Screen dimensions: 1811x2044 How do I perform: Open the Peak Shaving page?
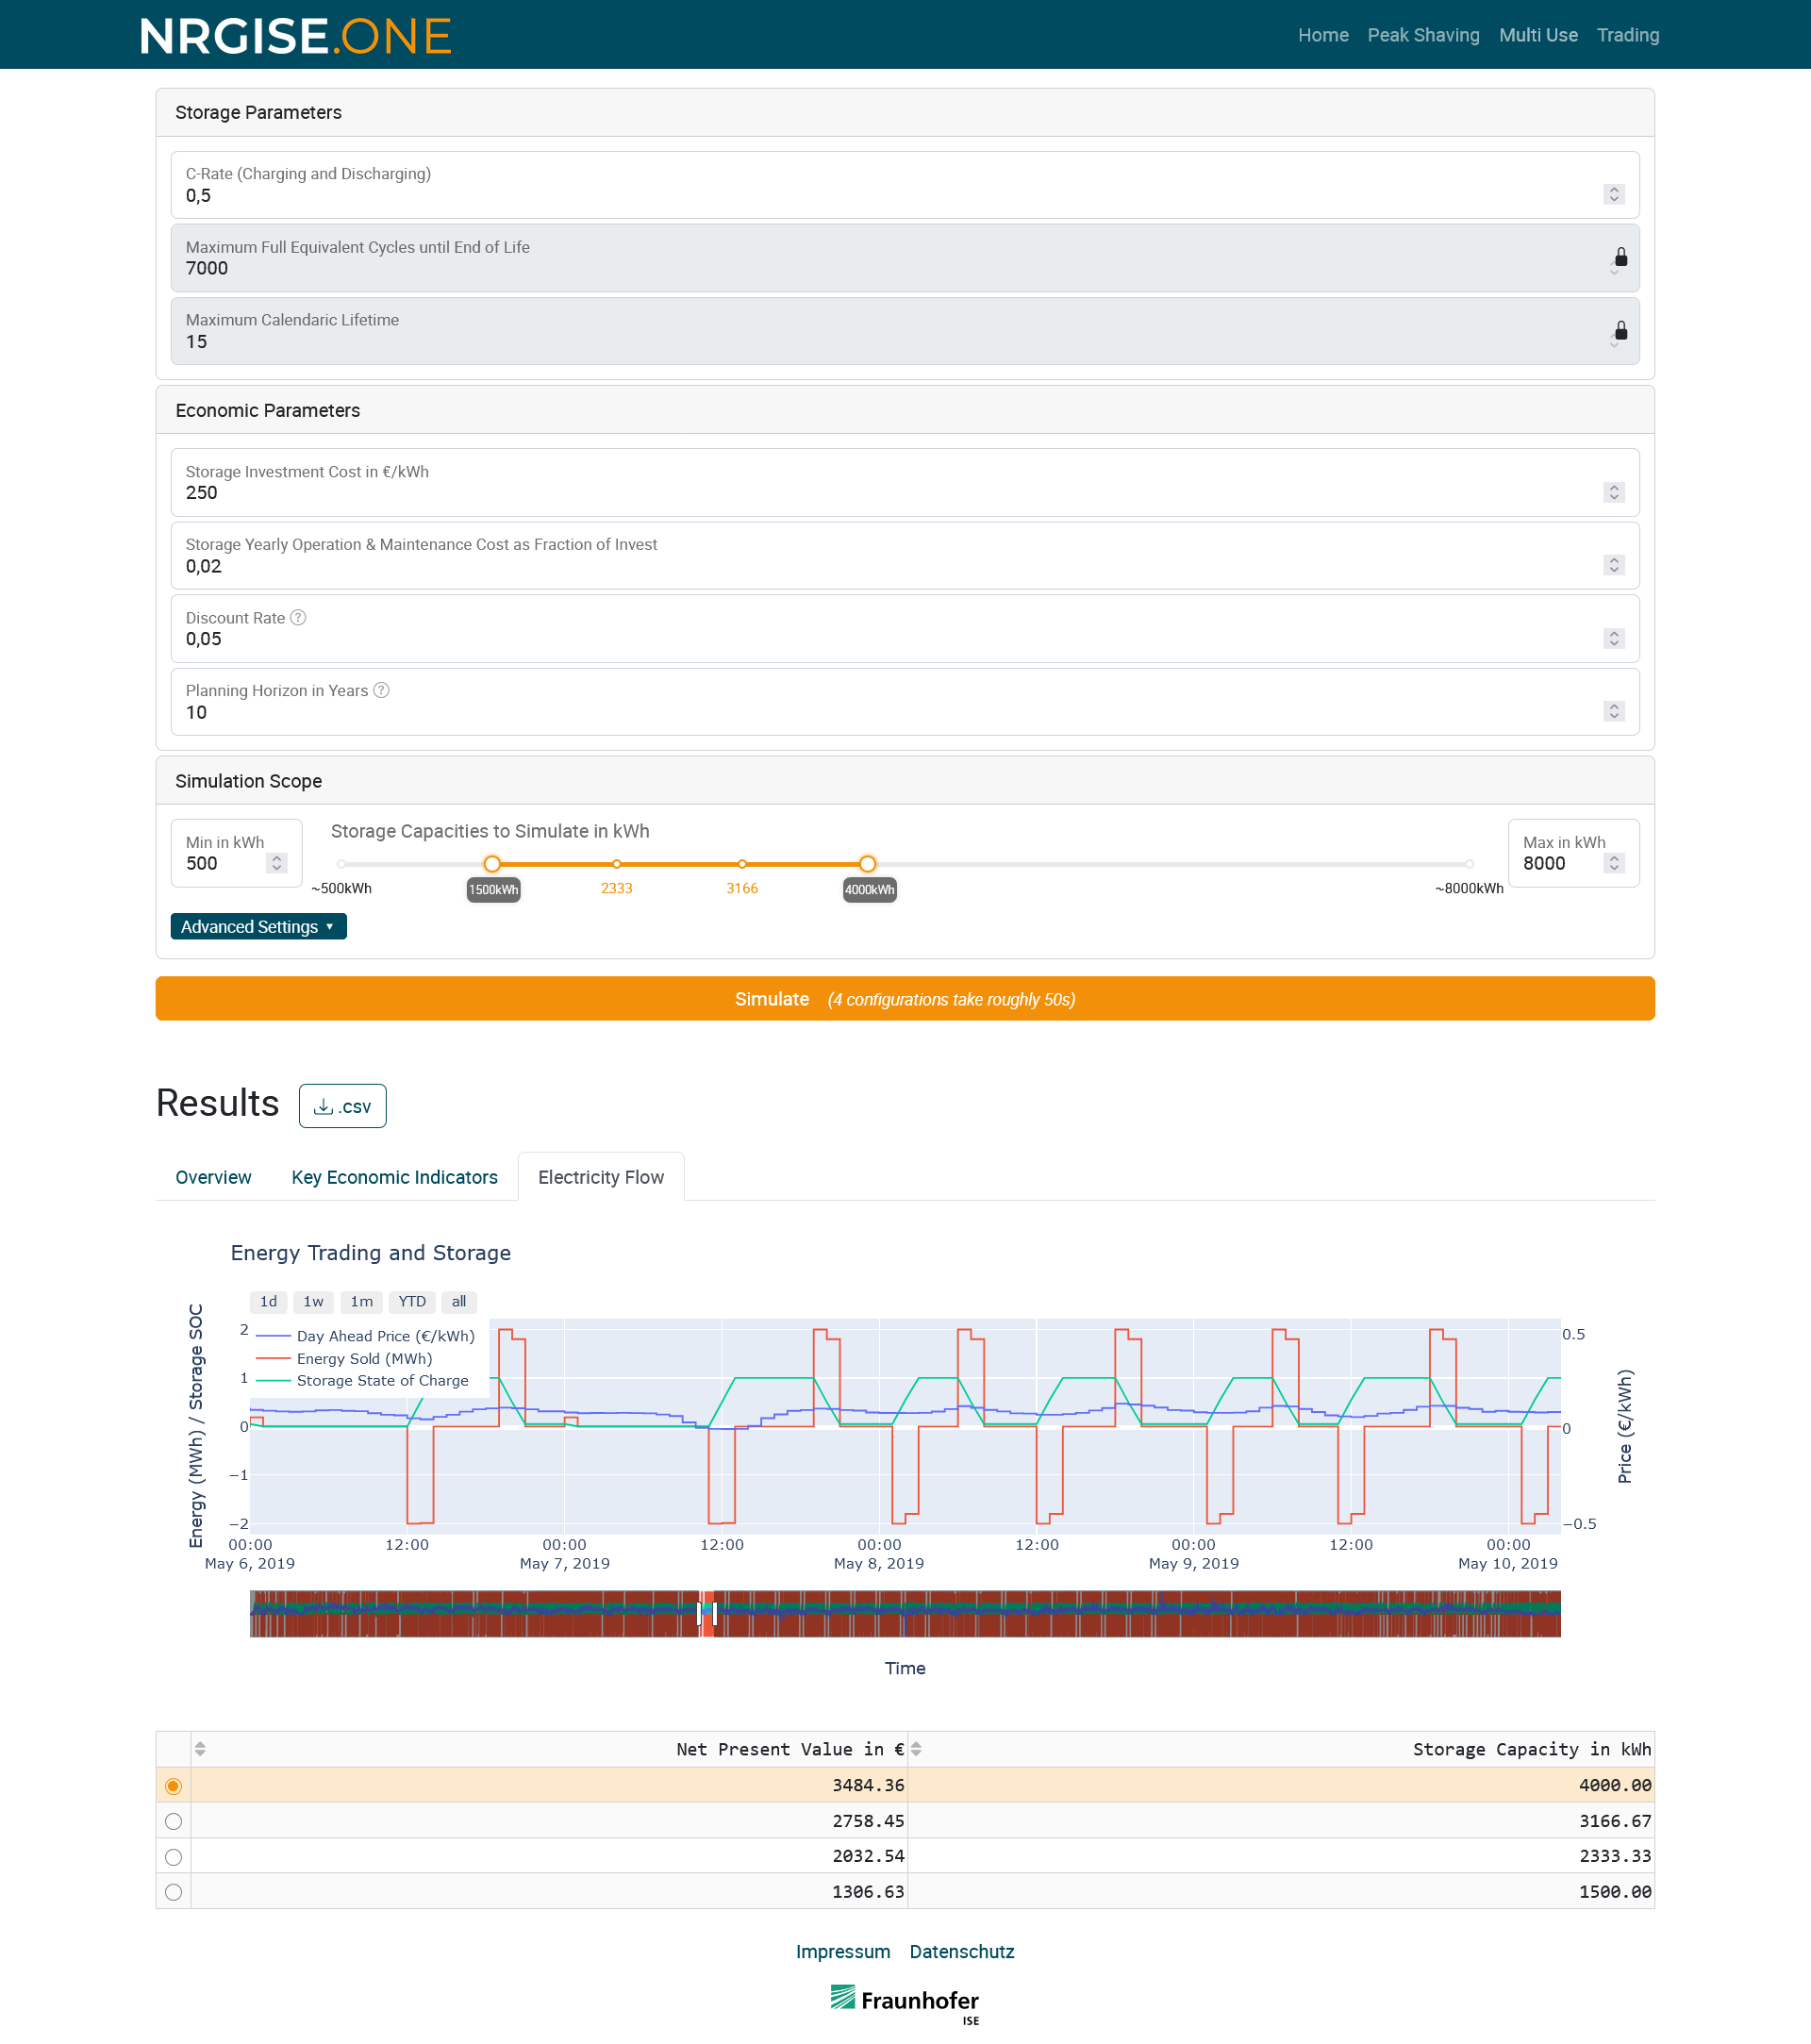click(x=1423, y=35)
